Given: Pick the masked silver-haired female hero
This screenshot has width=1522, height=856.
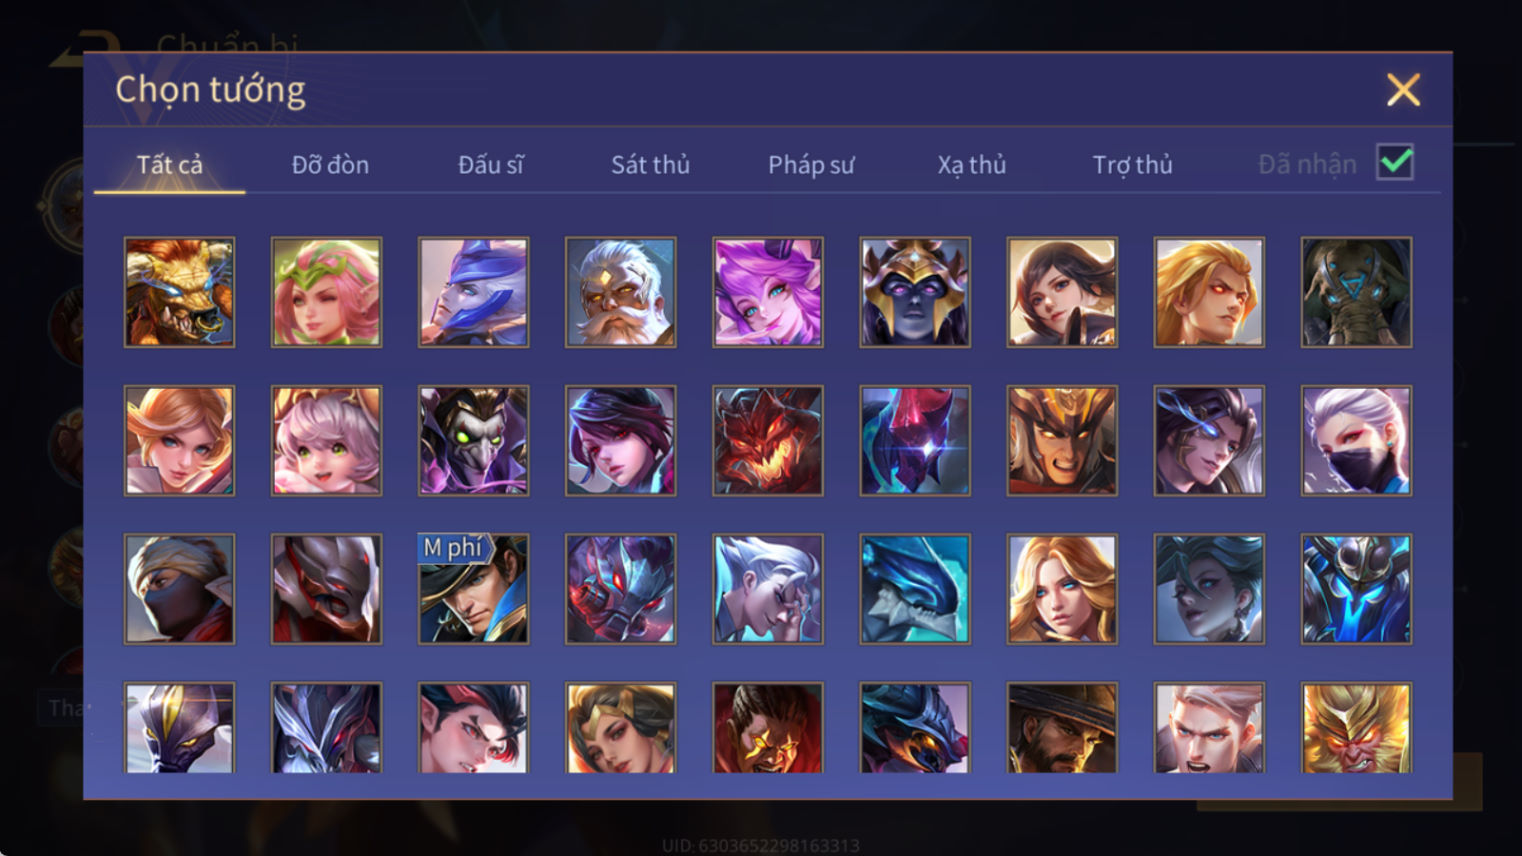Looking at the screenshot, I should pyautogui.click(x=1356, y=440).
